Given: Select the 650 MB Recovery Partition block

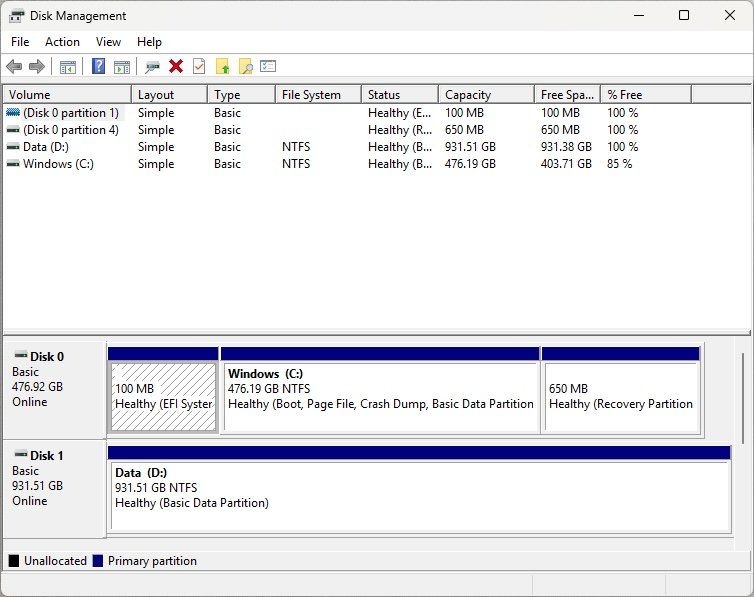Looking at the screenshot, I should tap(621, 390).
